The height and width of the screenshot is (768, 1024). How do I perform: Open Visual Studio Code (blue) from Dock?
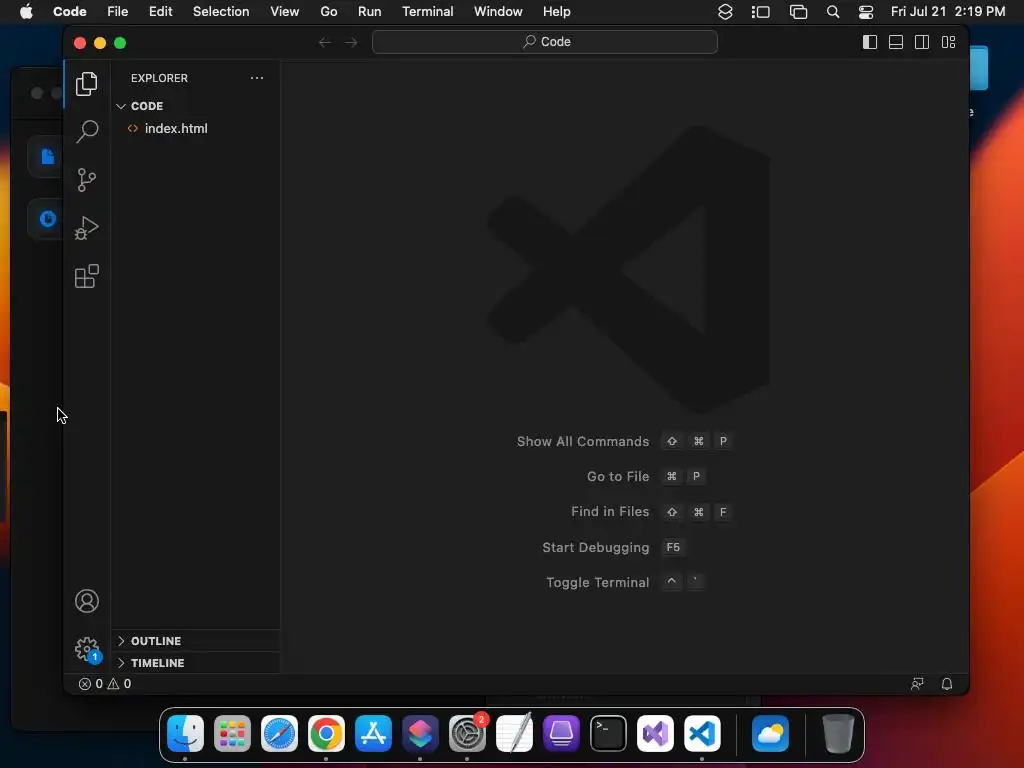coord(703,733)
